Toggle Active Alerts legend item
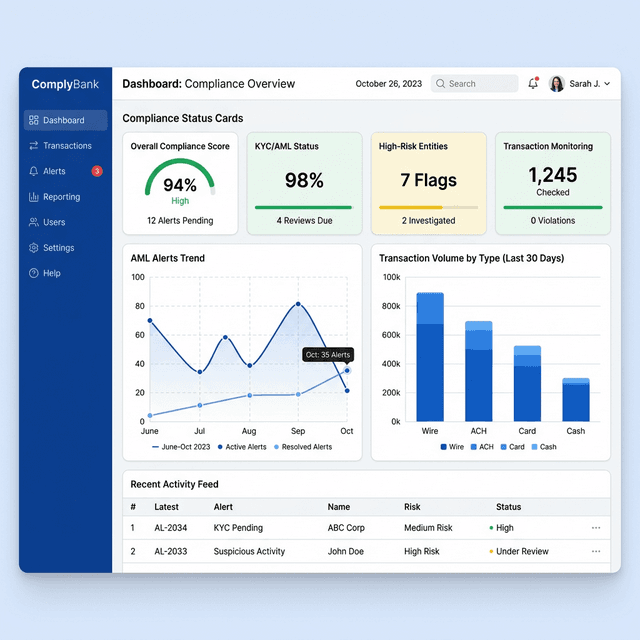The image size is (640, 640). point(242,447)
